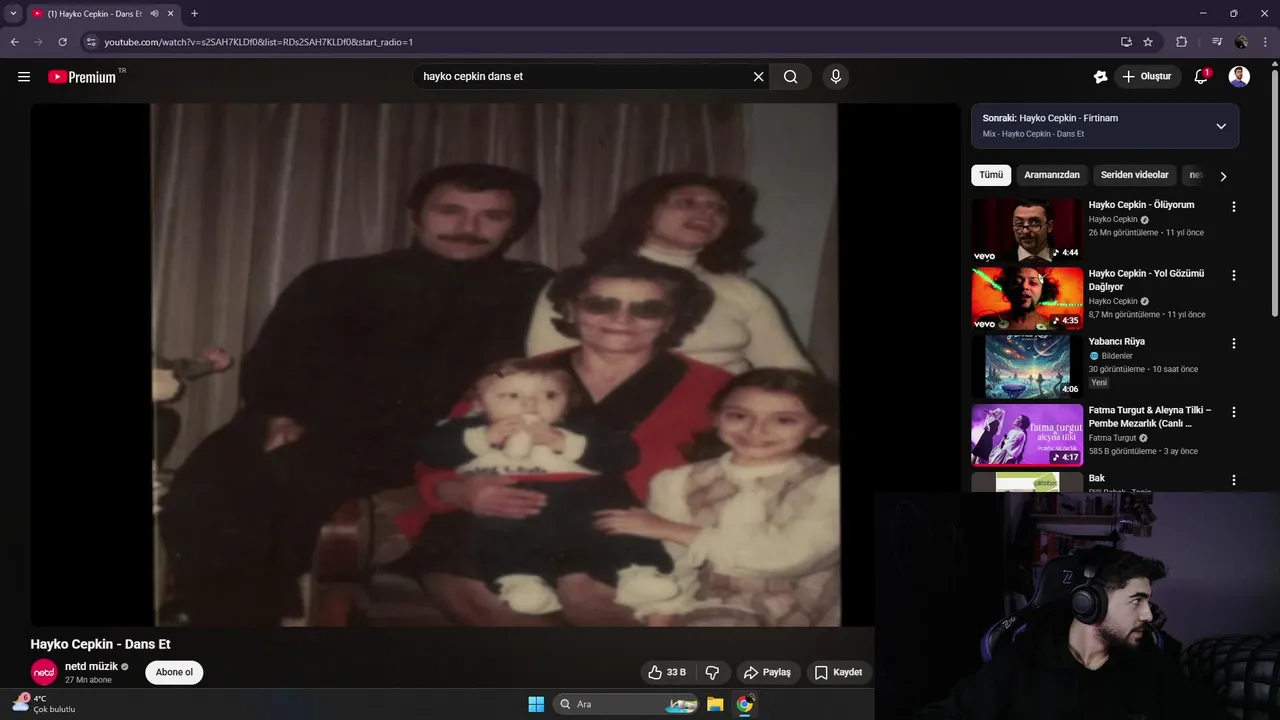The height and width of the screenshot is (720, 1280).
Task: Share the video with Paylaş
Action: point(767,672)
